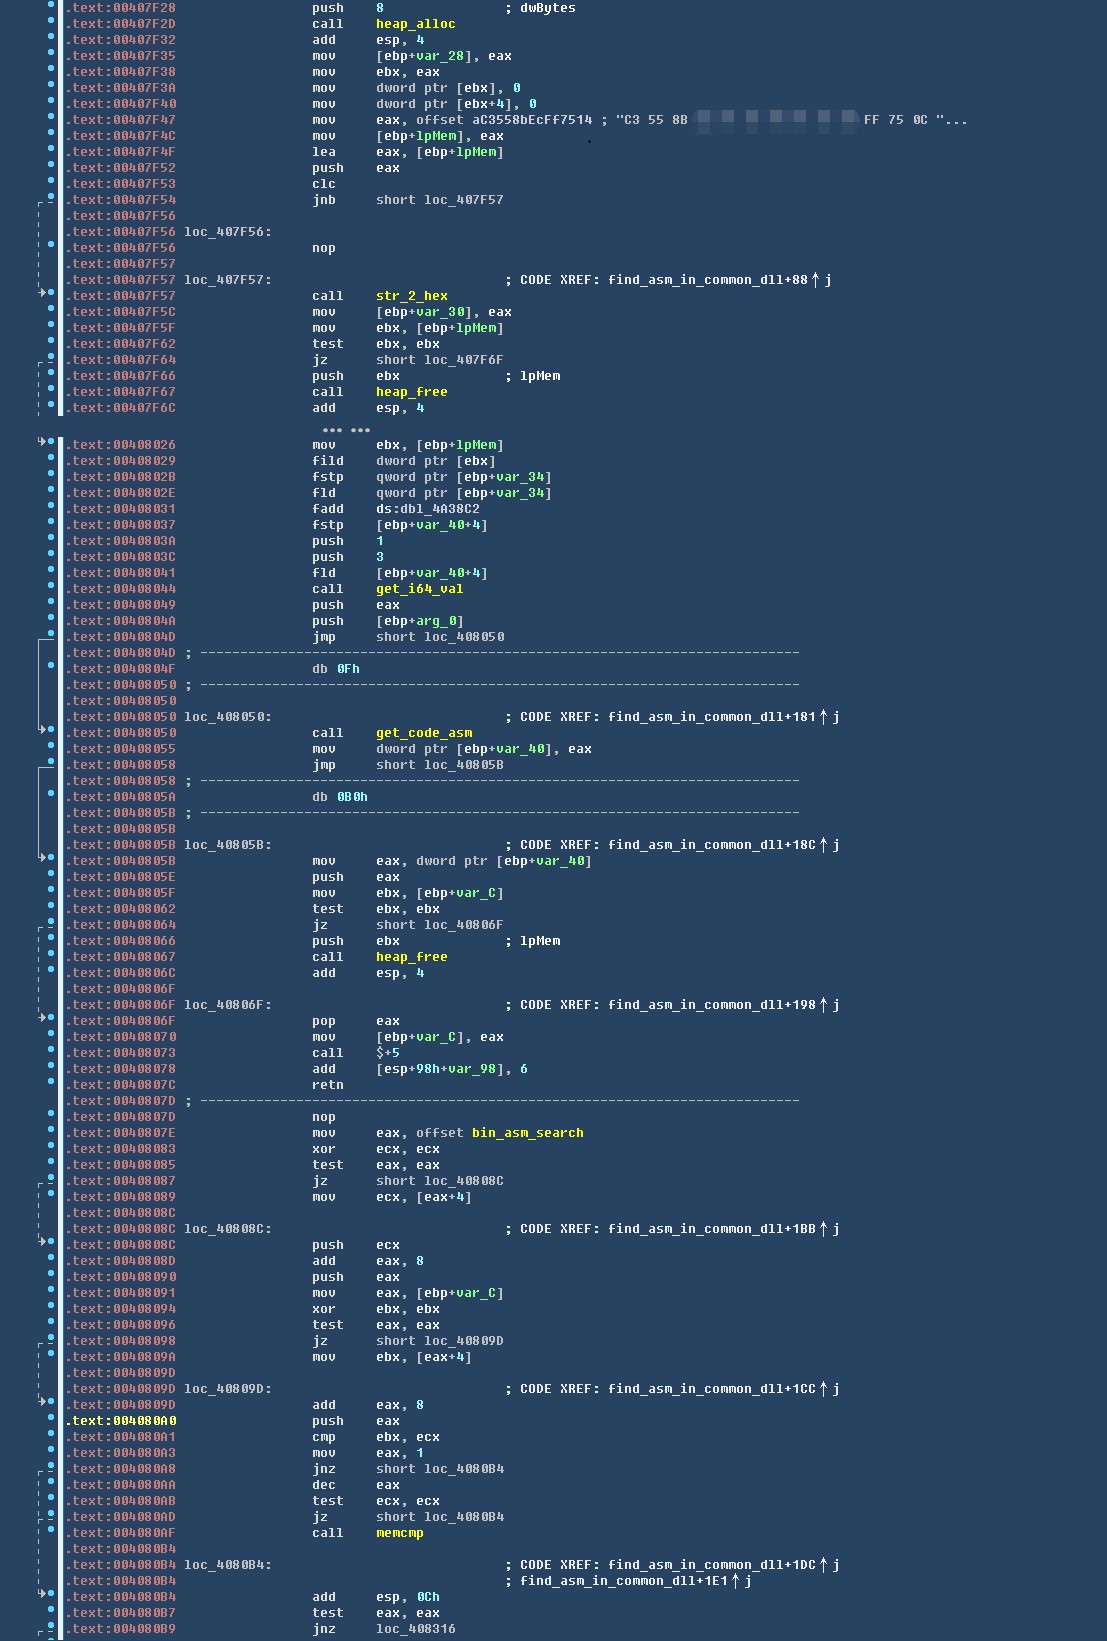Click the str_2_hex call target
Image resolution: width=1107 pixels, height=1641 pixels.
[411, 296]
